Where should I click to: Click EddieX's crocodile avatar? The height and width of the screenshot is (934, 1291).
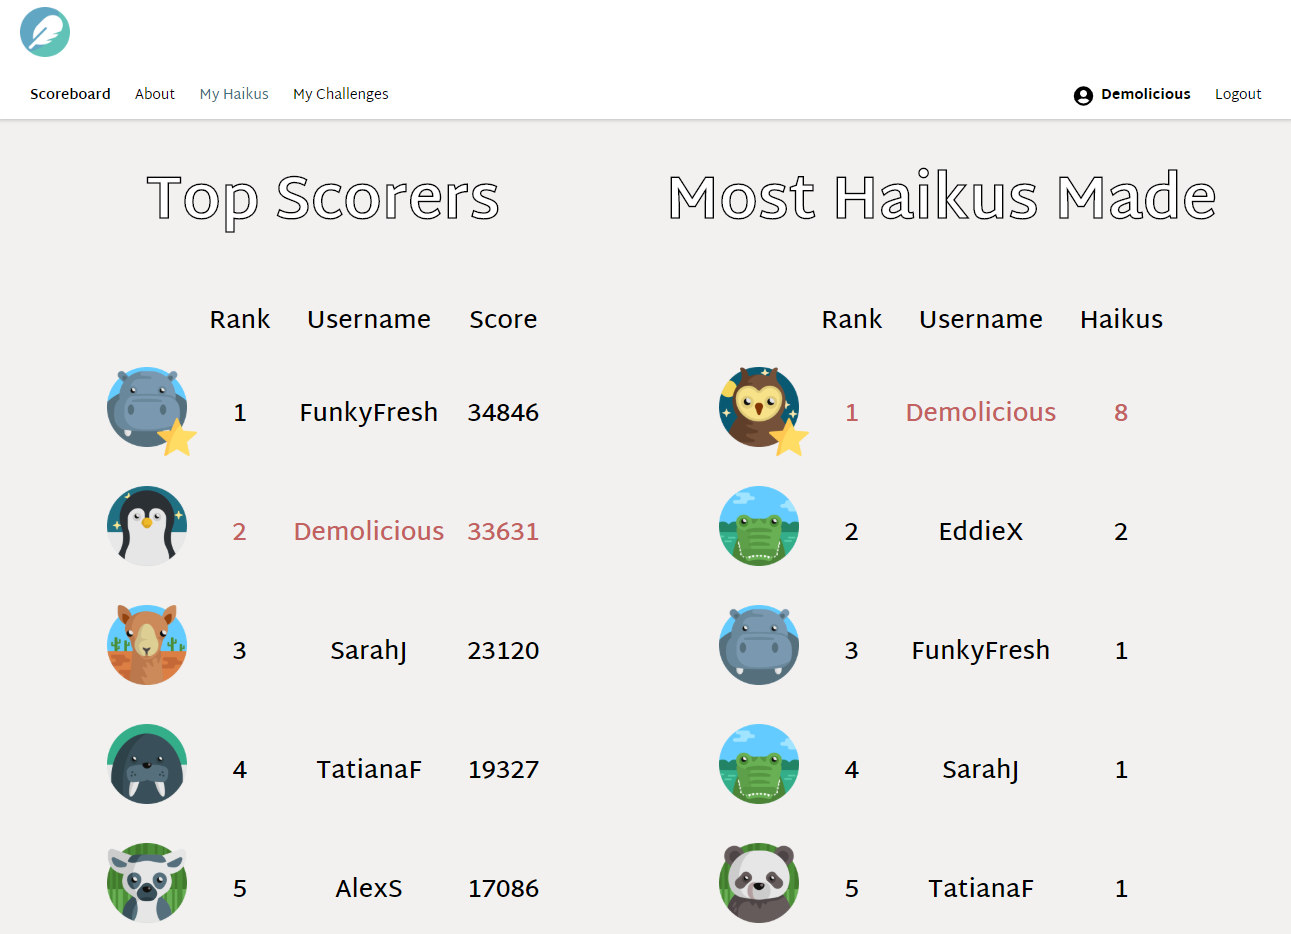point(758,526)
